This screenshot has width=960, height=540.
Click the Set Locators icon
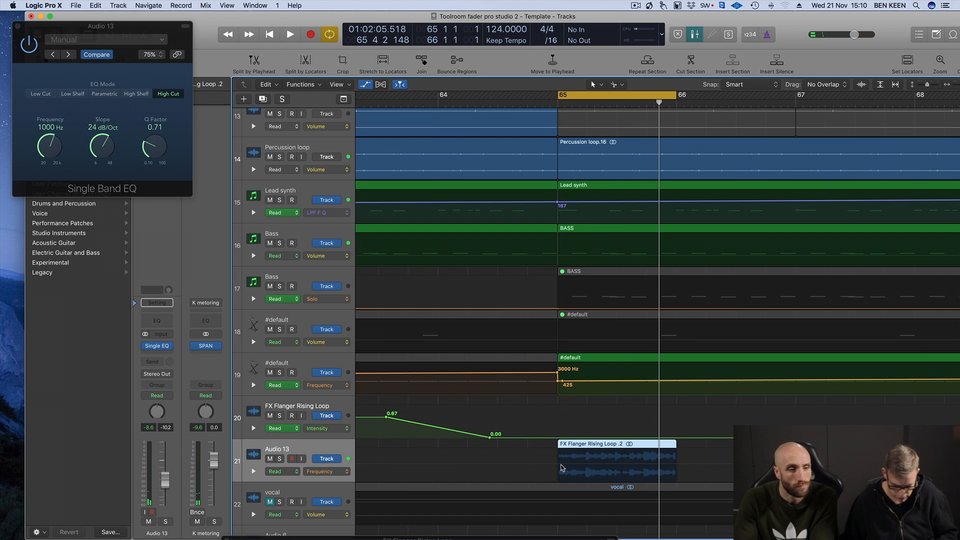(907, 63)
